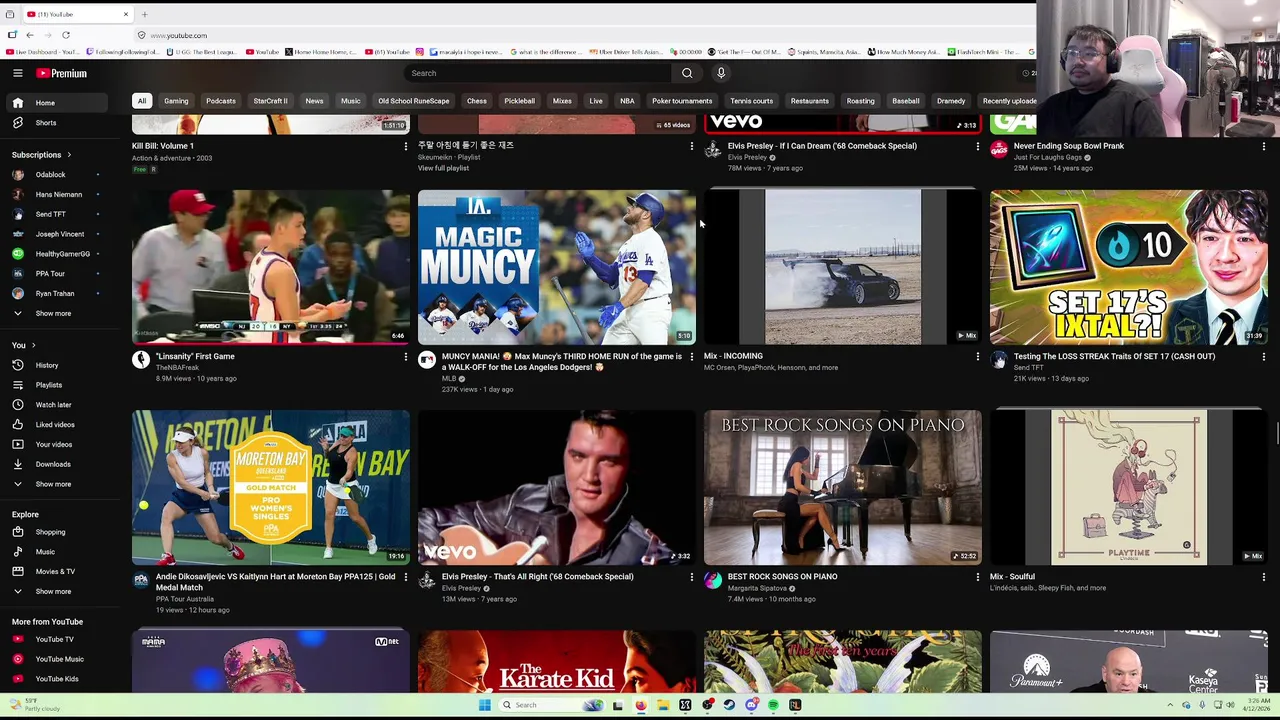Viewport: 1280px width, 720px height.
Task: Select the All filter chip
Action: (142, 101)
